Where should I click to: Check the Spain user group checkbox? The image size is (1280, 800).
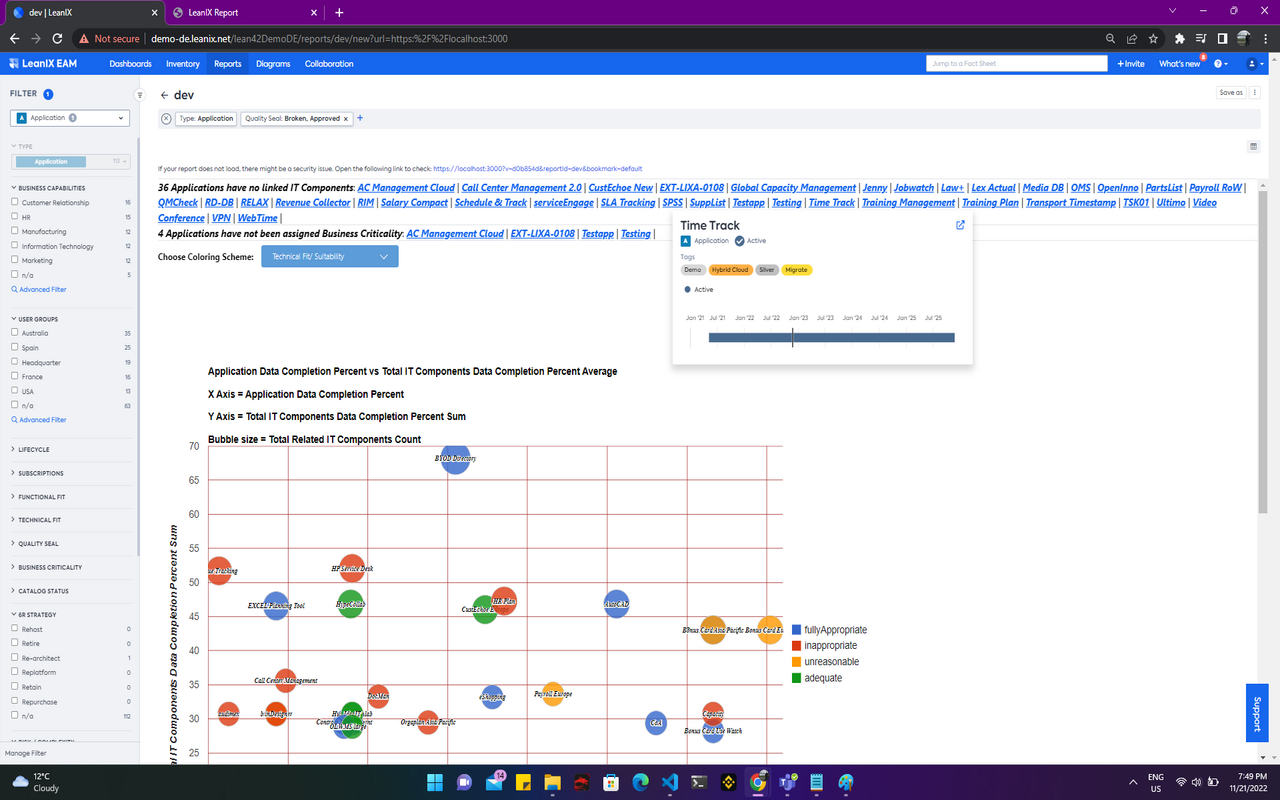tap(14, 348)
